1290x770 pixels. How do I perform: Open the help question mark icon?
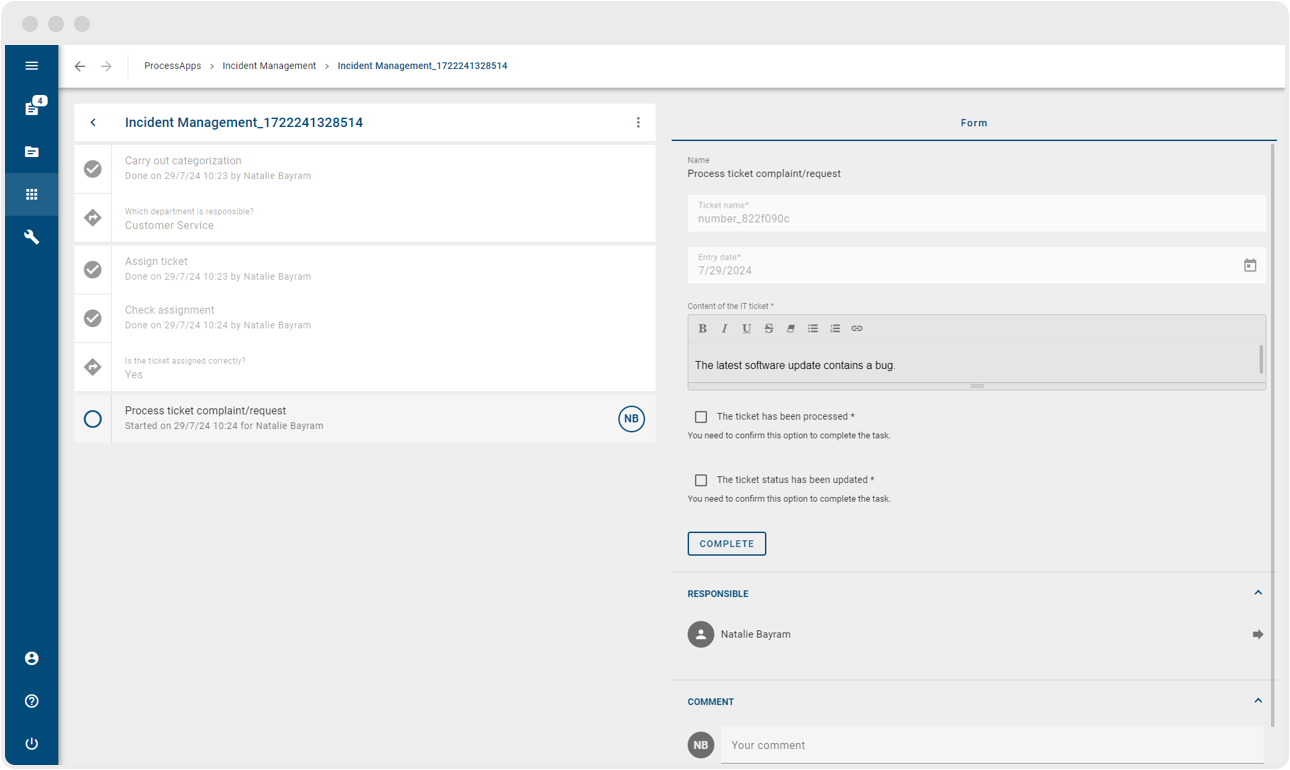point(32,701)
